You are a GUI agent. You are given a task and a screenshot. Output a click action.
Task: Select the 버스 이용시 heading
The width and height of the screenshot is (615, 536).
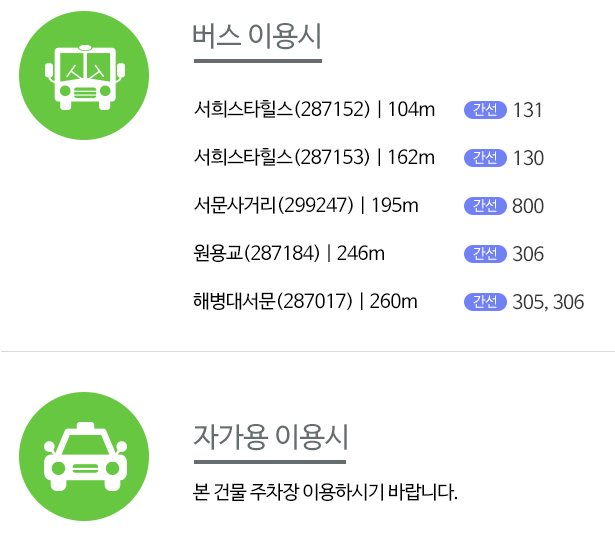click(x=257, y=36)
